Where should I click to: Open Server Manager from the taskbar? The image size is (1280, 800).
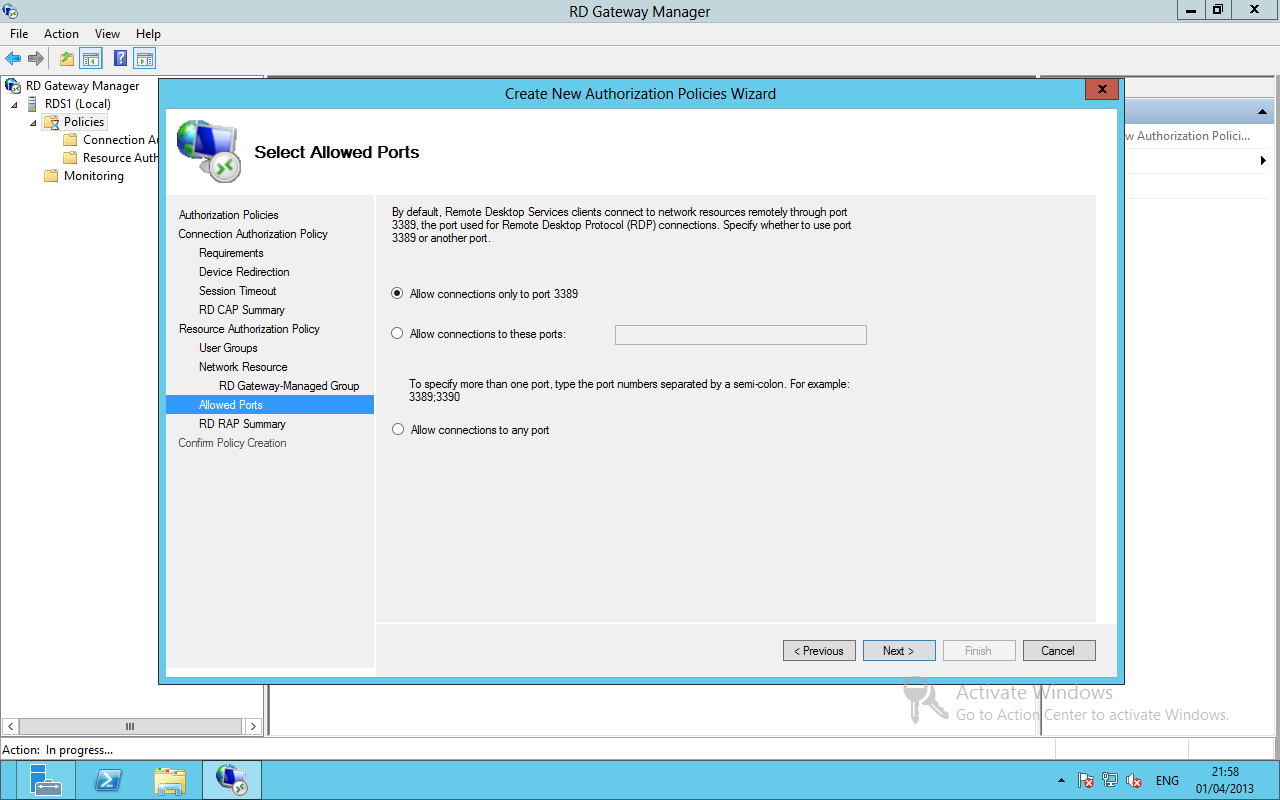(x=46, y=780)
